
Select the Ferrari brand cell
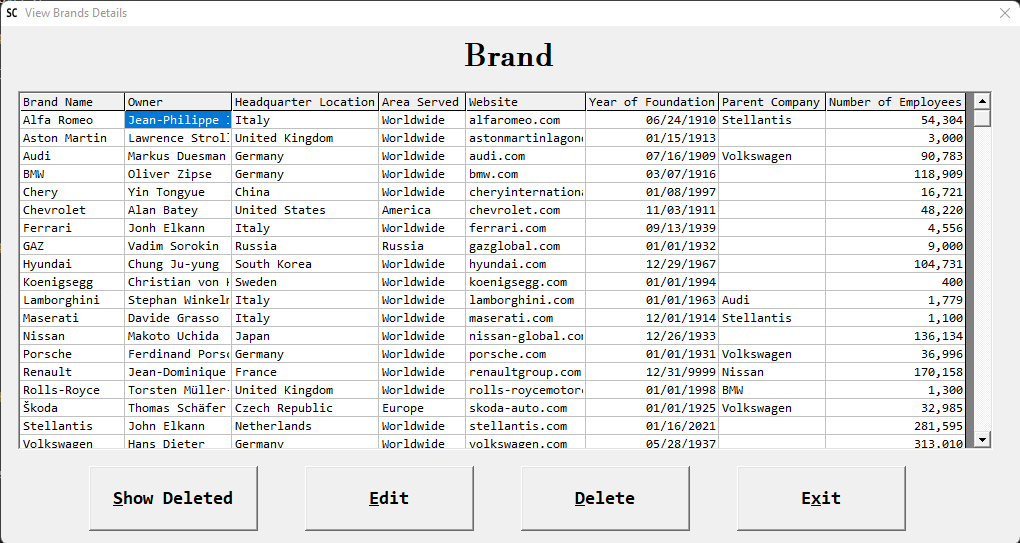(x=72, y=228)
